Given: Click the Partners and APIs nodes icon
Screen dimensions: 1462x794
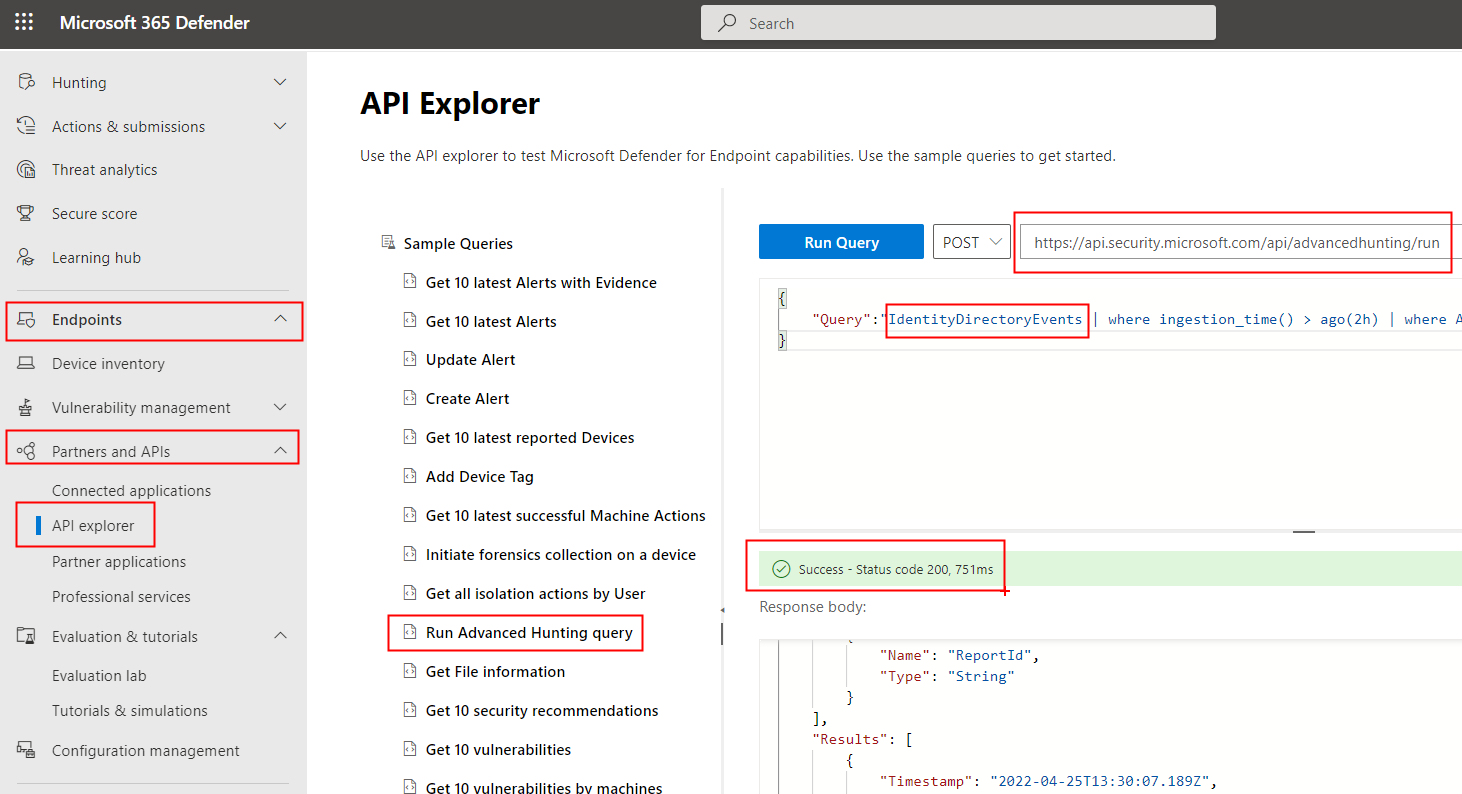Looking at the screenshot, I should (x=27, y=451).
